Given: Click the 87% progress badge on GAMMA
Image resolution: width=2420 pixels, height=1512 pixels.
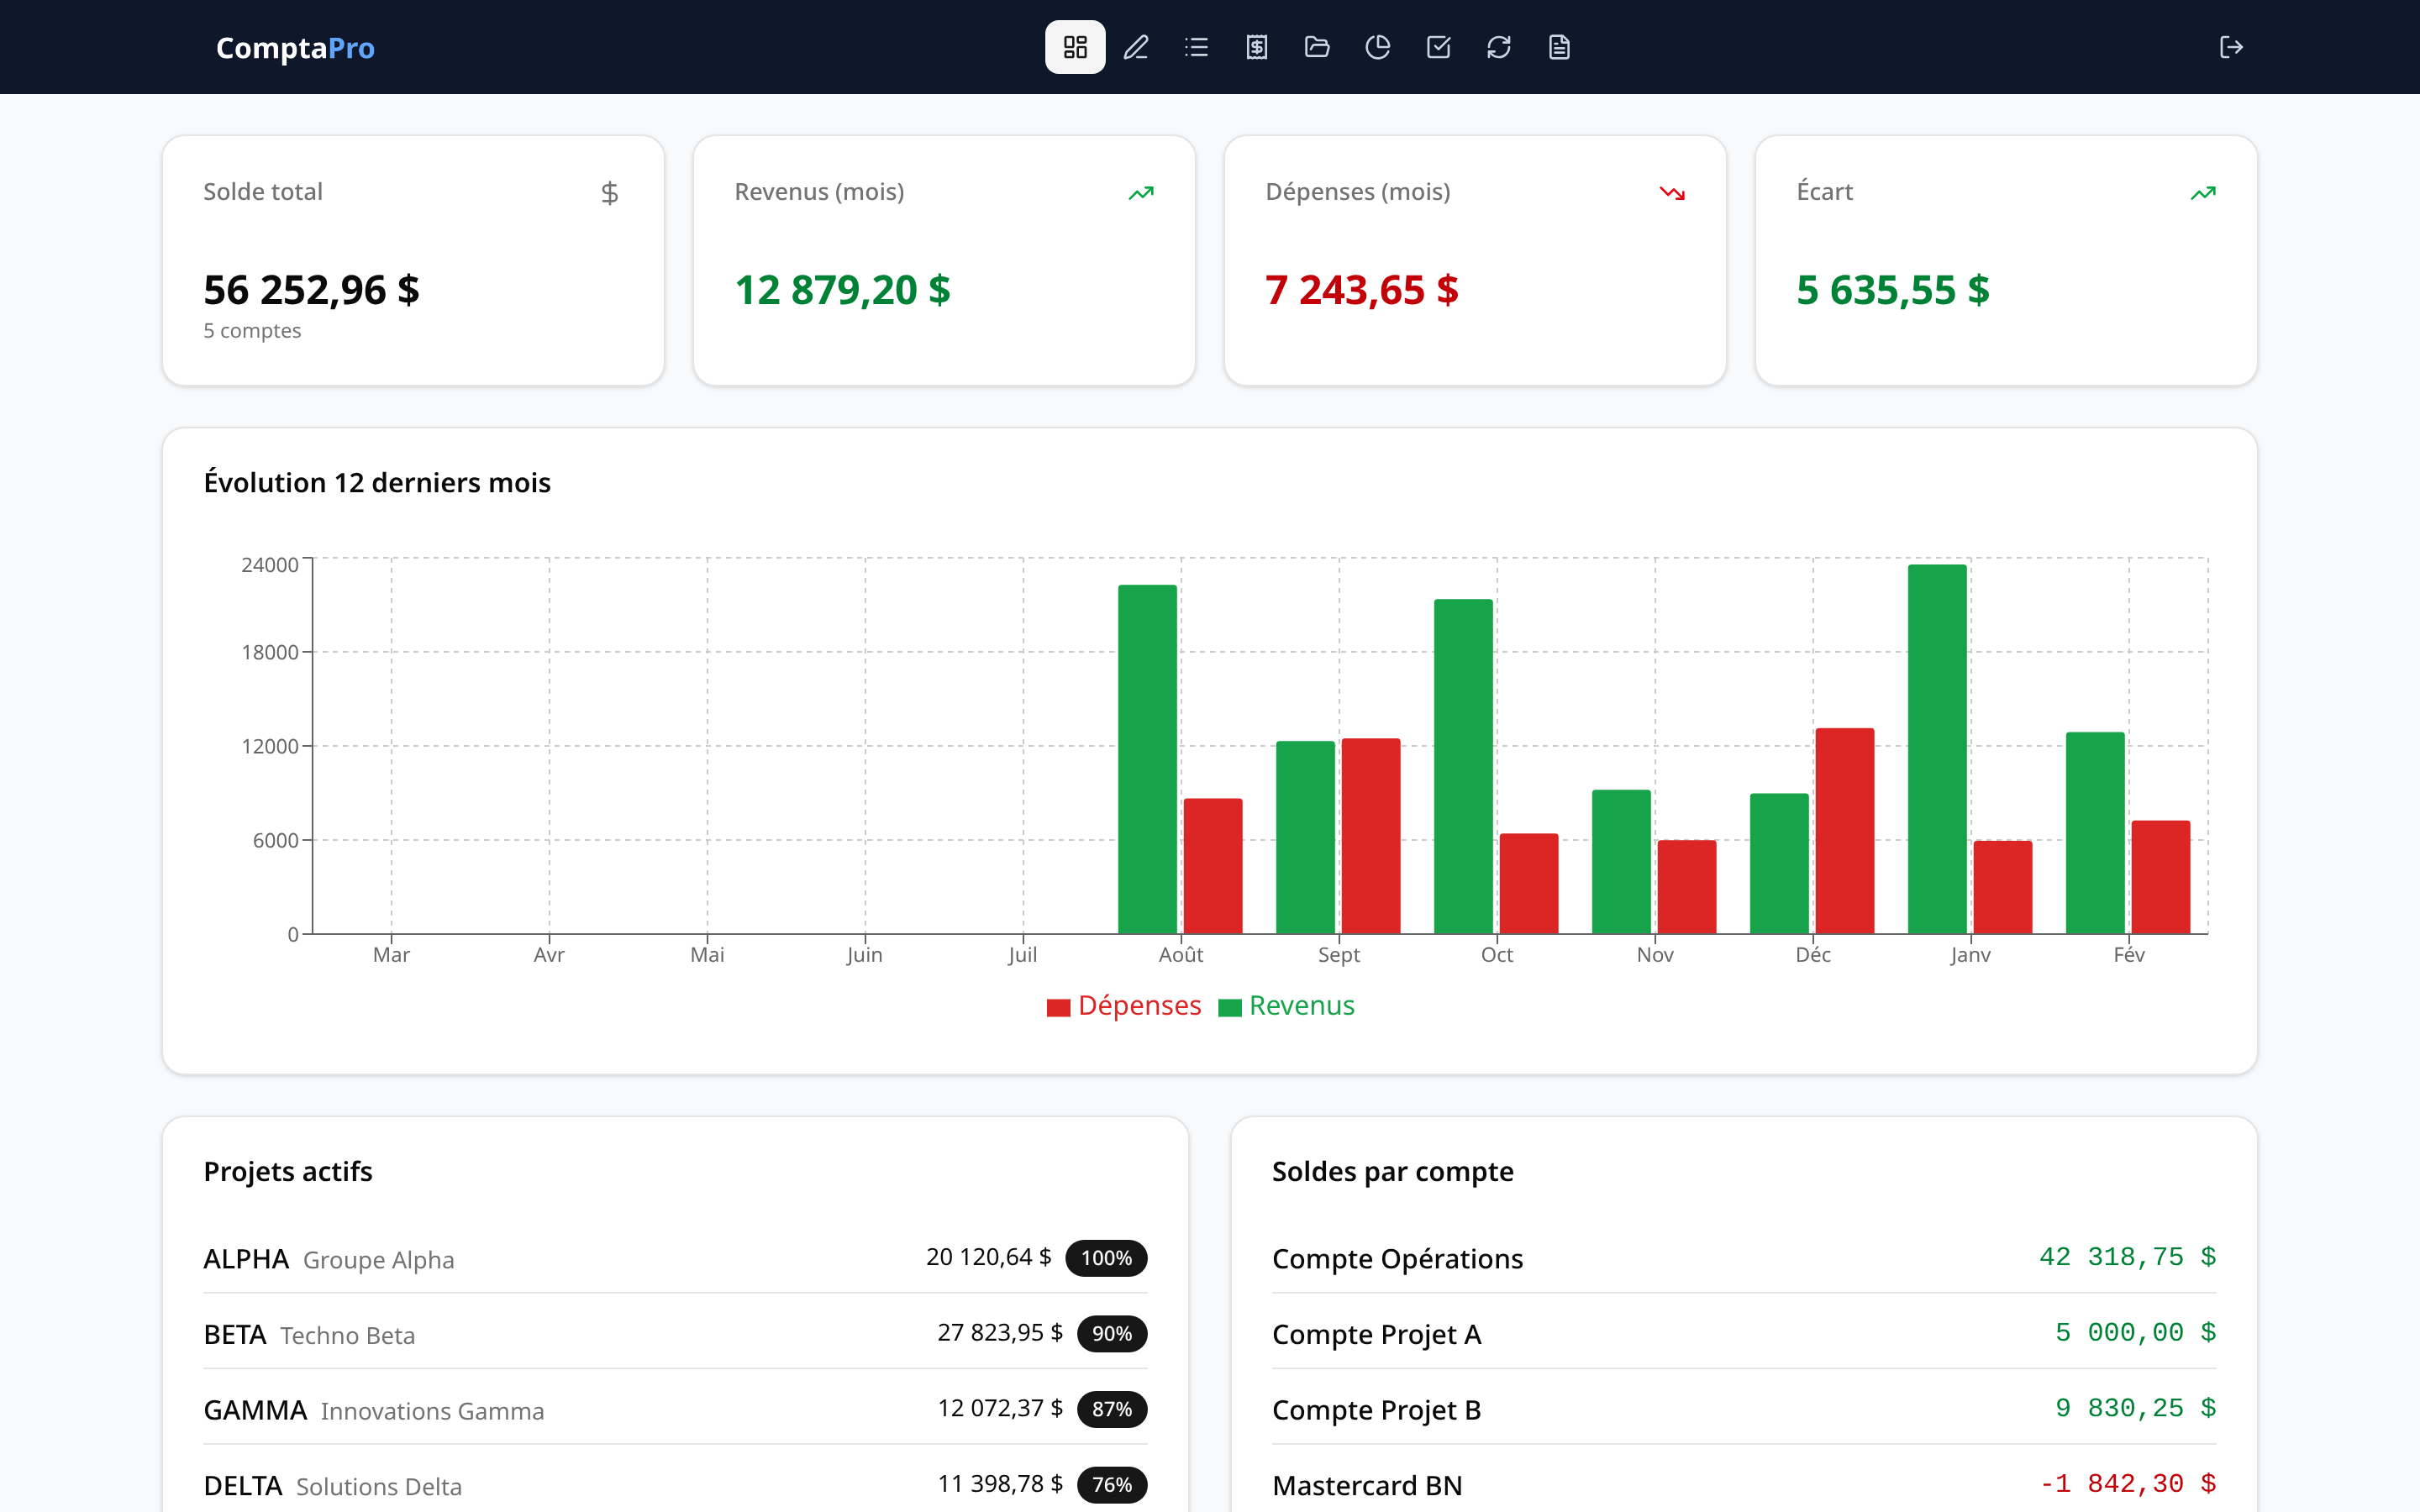Looking at the screenshot, I should pyautogui.click(x=1111, y=1409).
